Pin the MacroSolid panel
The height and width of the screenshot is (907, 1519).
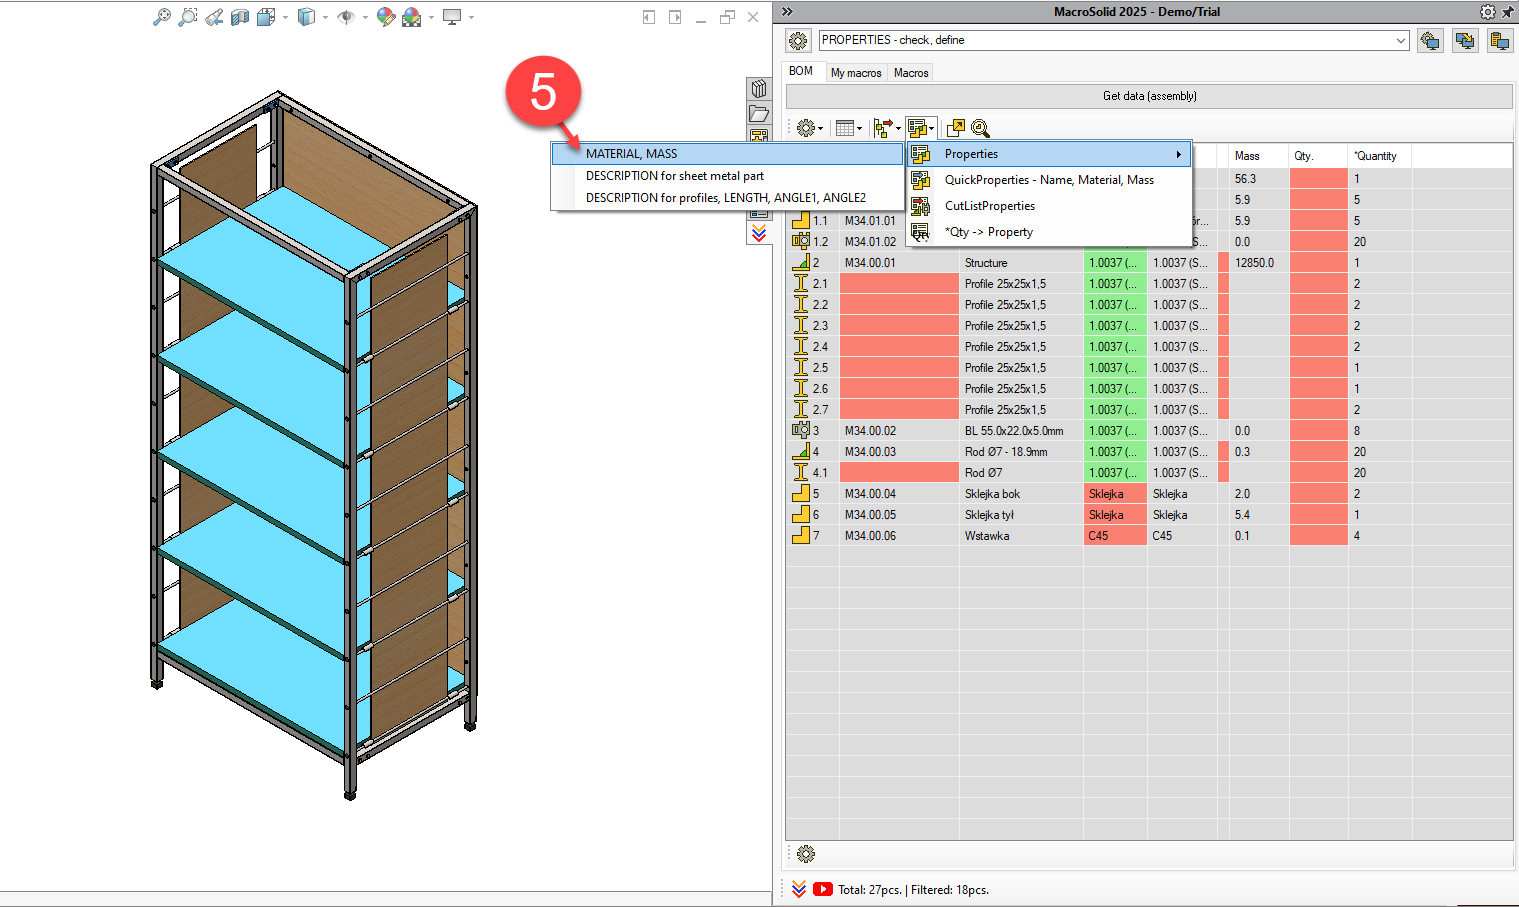coord(1508,12)
